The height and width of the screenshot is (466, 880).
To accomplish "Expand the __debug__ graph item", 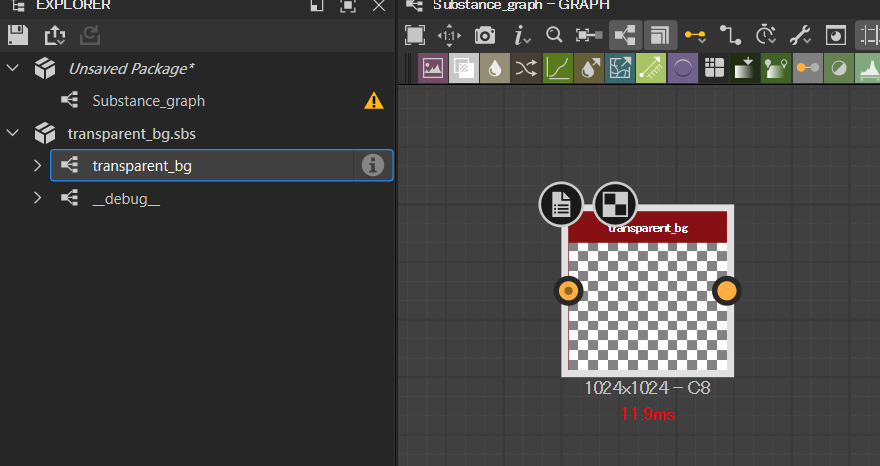I will click(38, 198).
